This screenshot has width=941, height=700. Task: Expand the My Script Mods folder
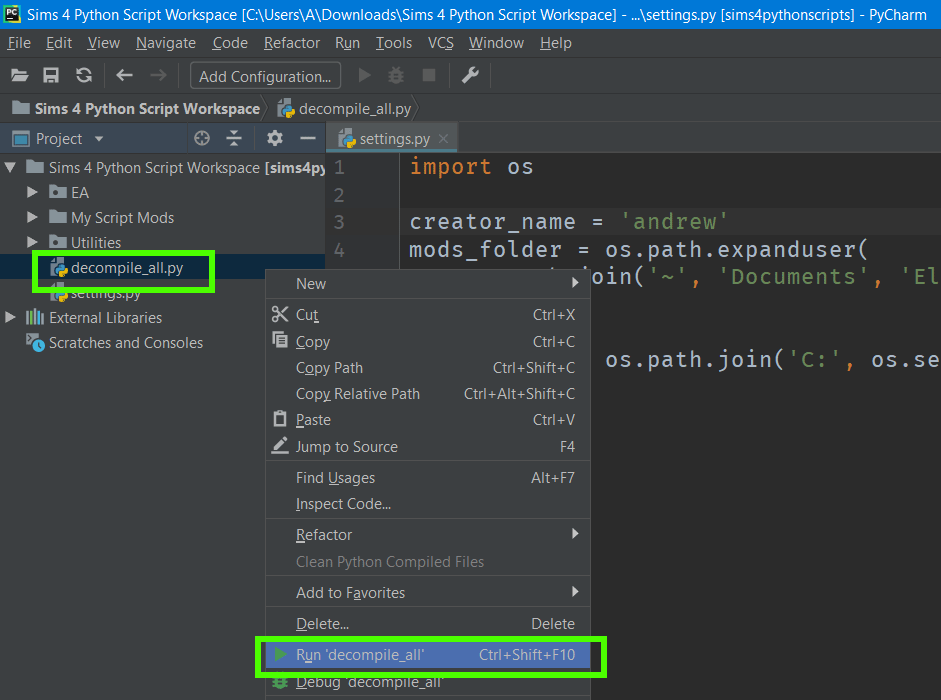32,217
